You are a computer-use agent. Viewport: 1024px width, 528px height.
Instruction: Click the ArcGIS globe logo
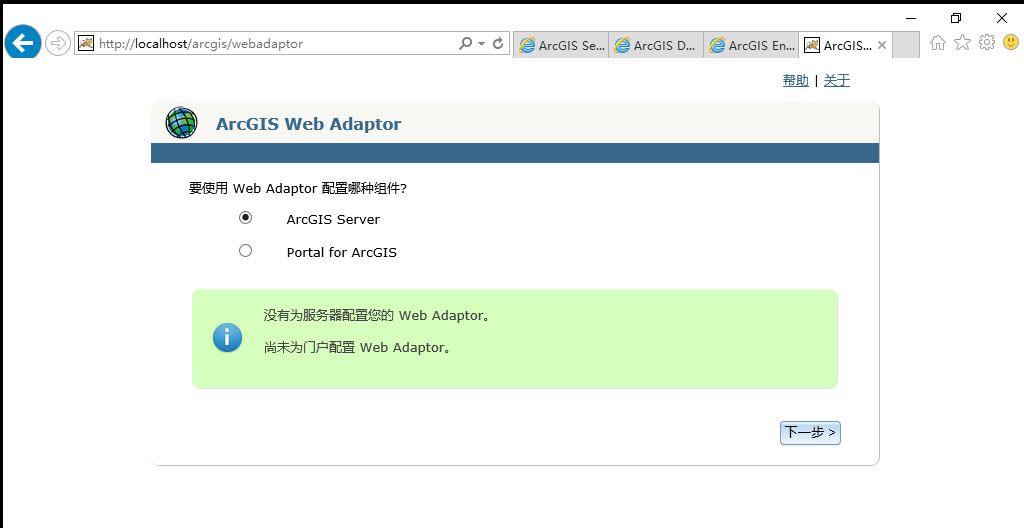182,123
